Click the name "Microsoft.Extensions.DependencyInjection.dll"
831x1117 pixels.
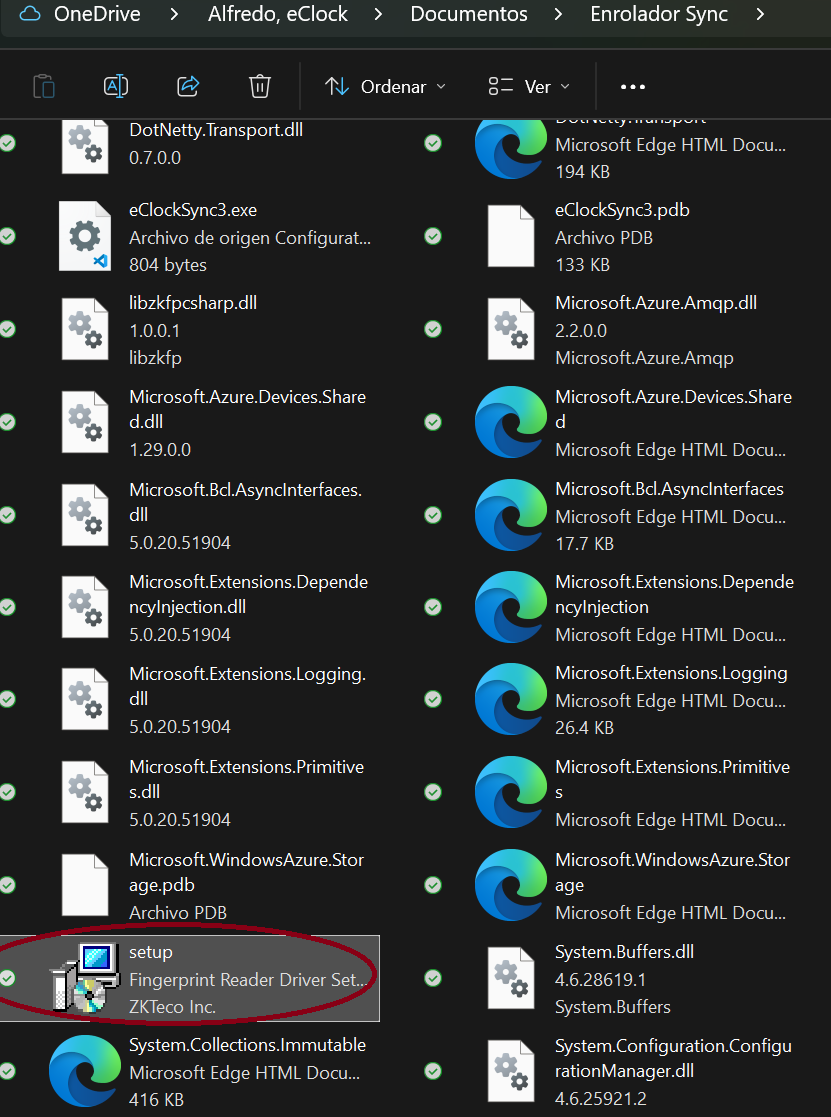(x=249, y=594)
